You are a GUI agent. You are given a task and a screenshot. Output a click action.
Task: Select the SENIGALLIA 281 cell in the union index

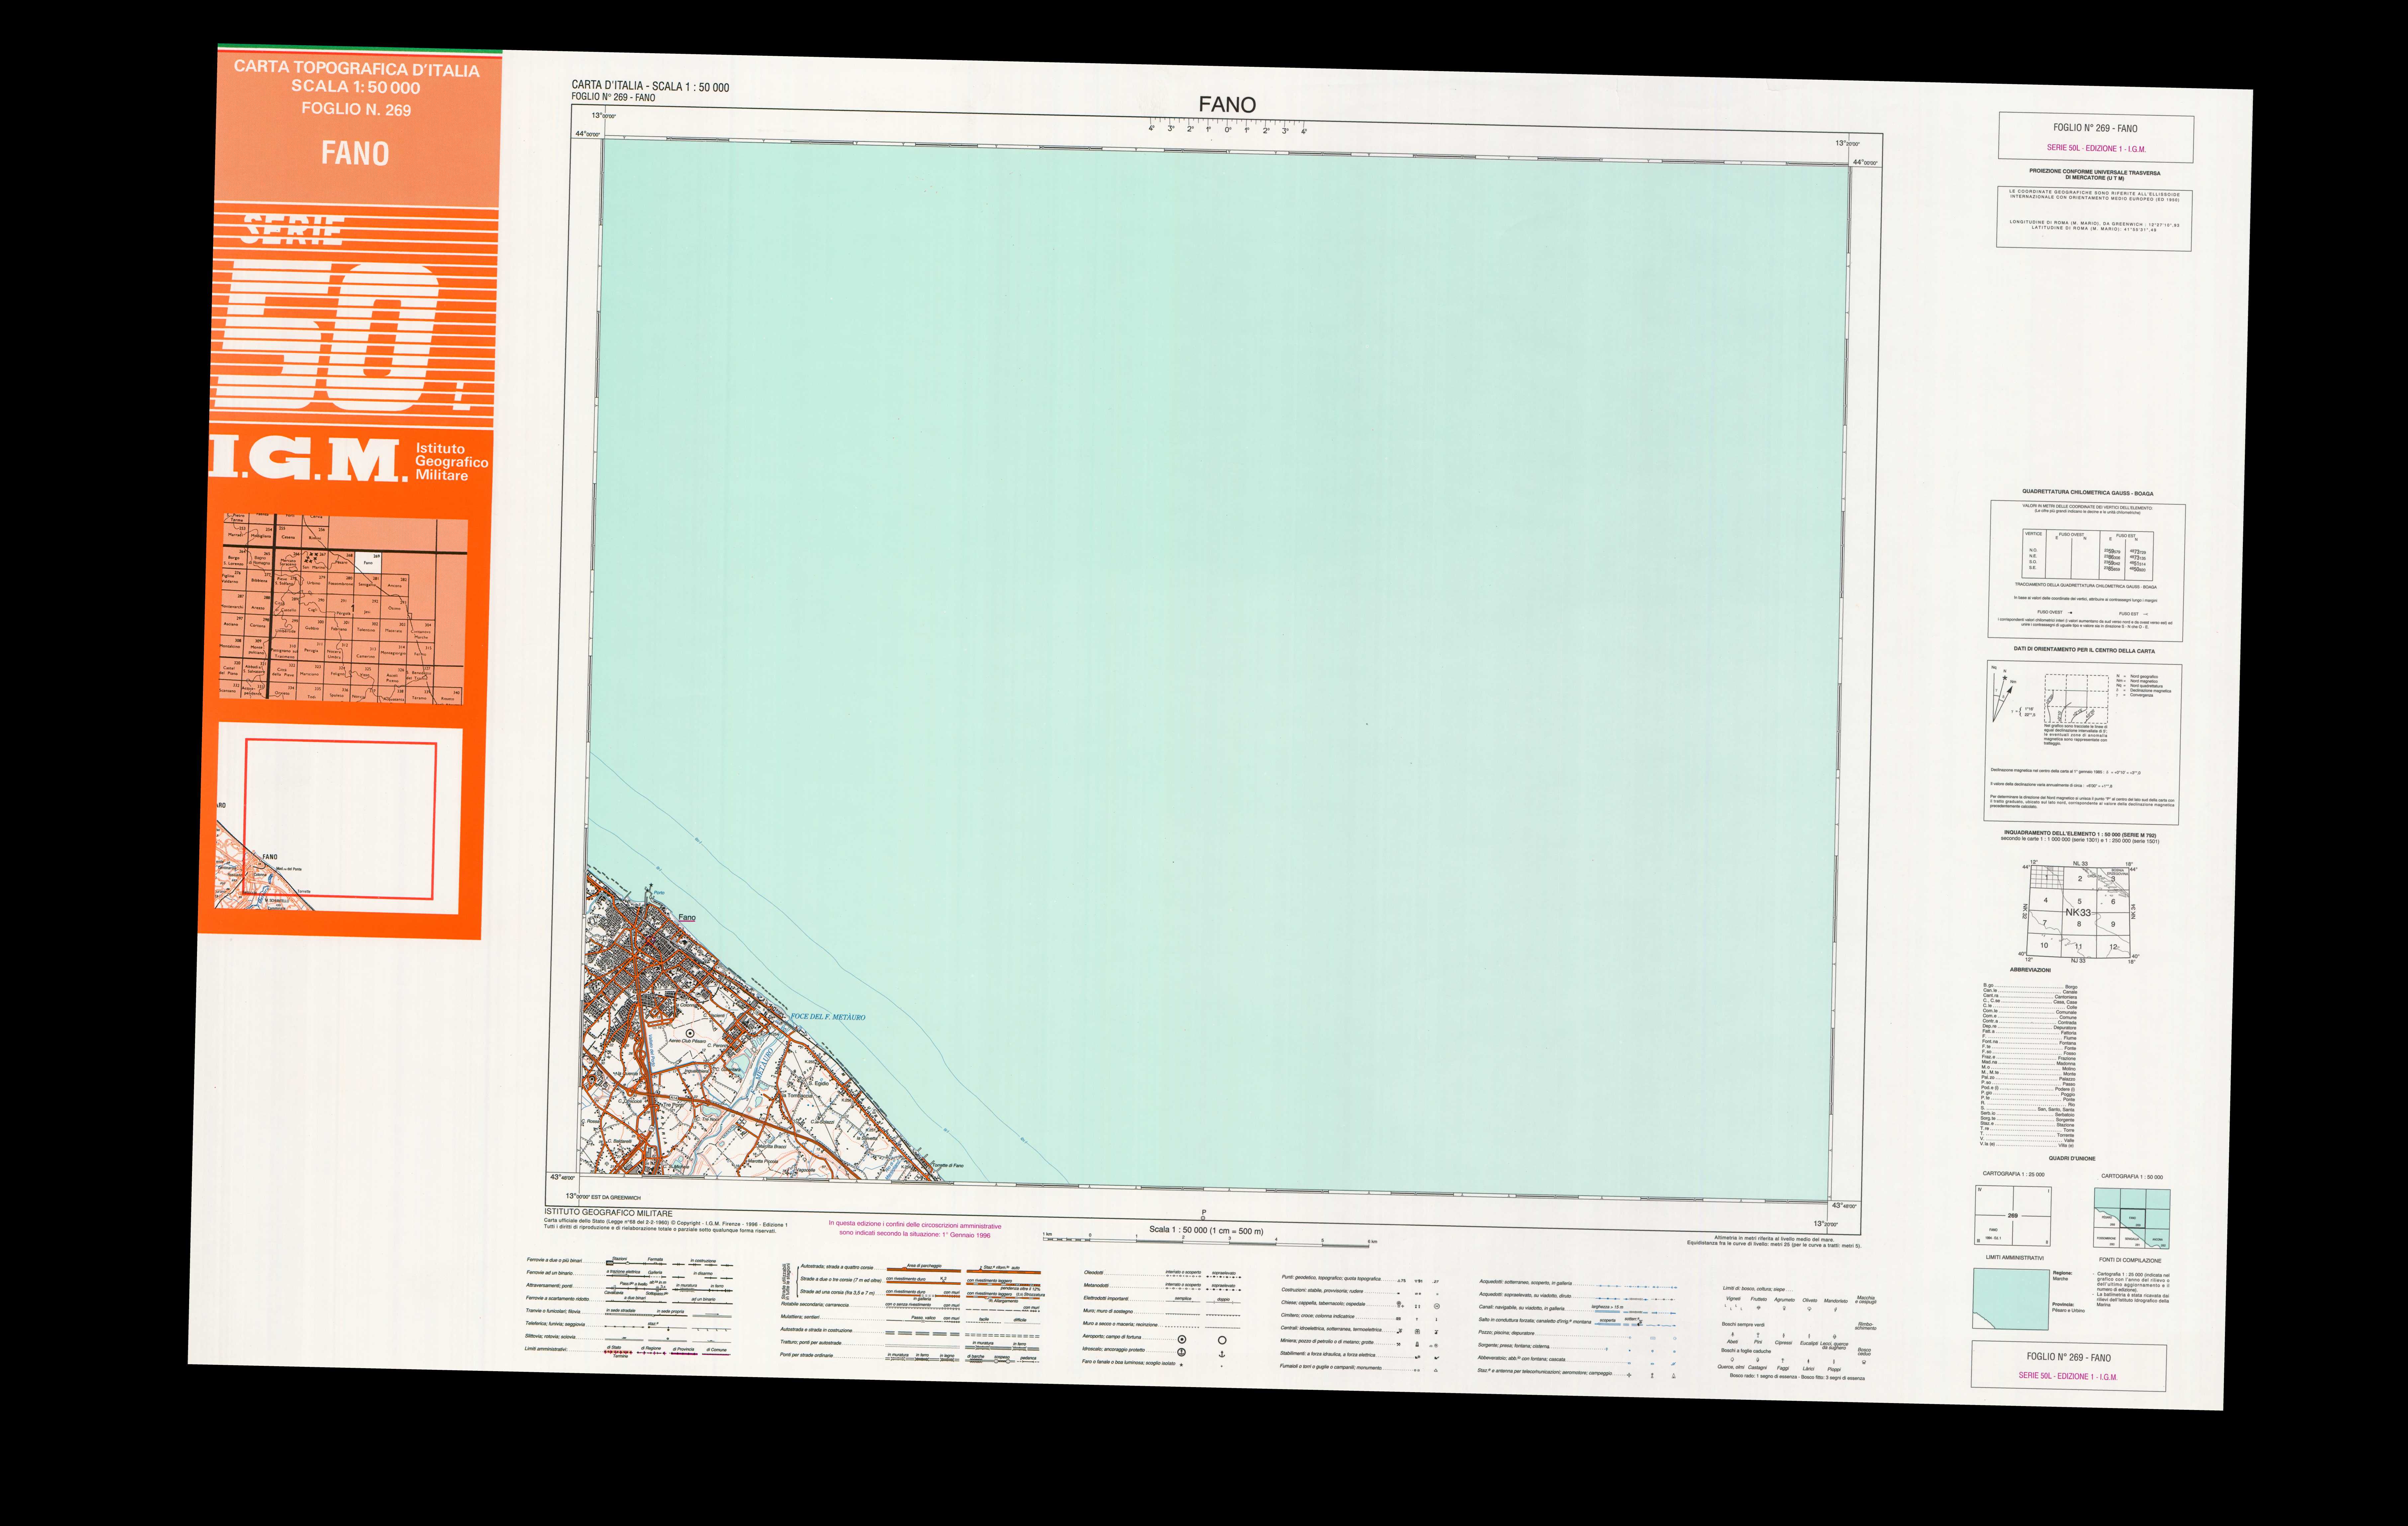(2132, 1238)
